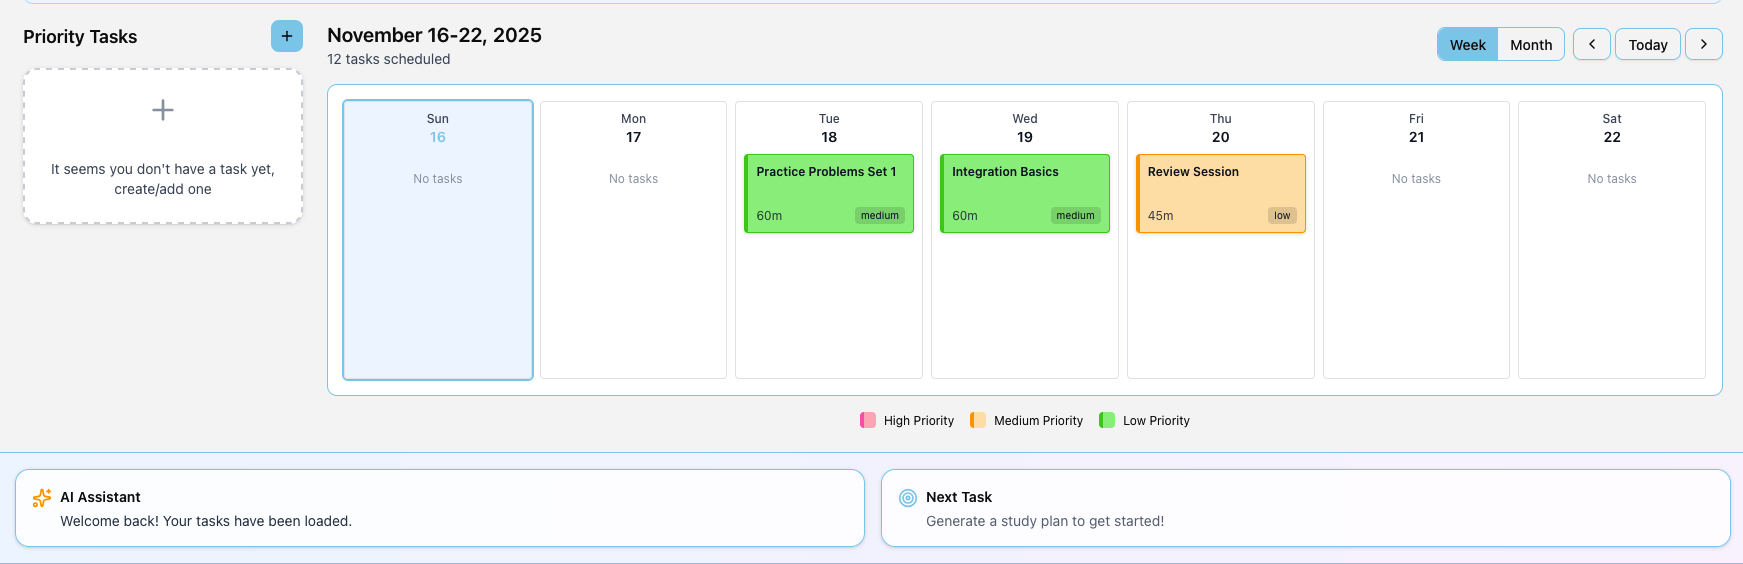Select the Sun 16 day column

(x=438, y=240)
